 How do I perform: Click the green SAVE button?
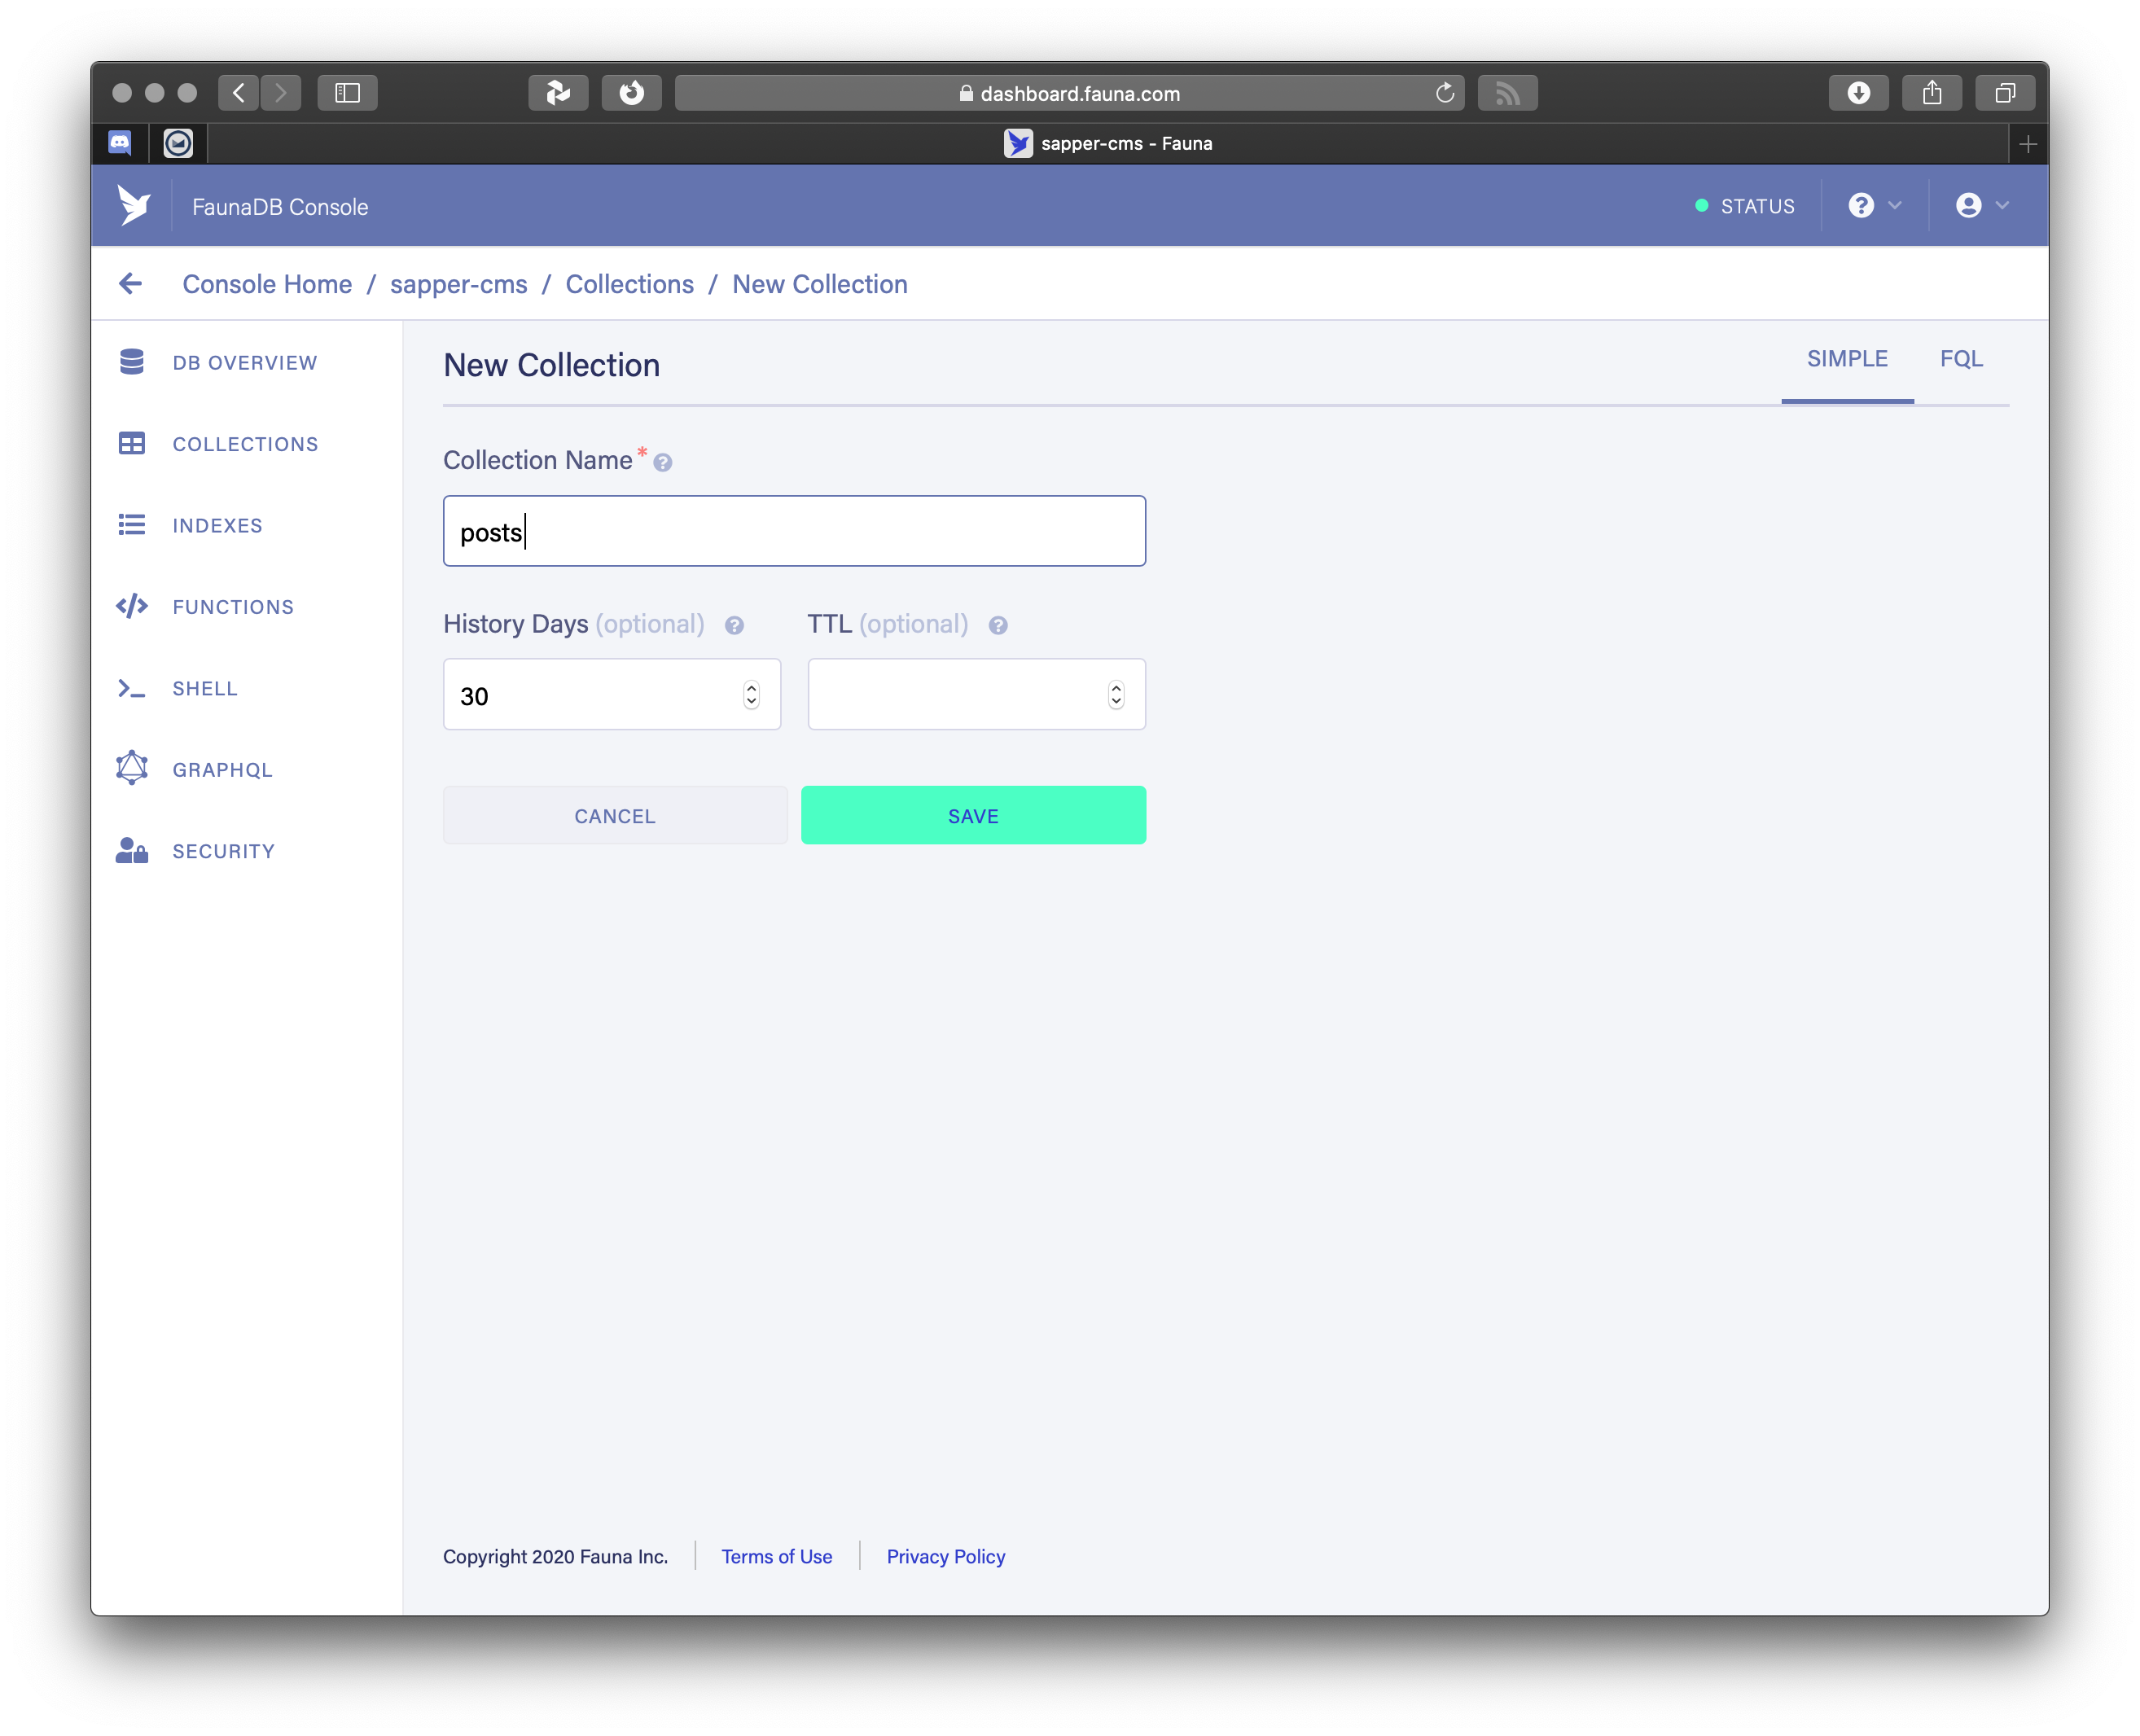pos(973,816)
